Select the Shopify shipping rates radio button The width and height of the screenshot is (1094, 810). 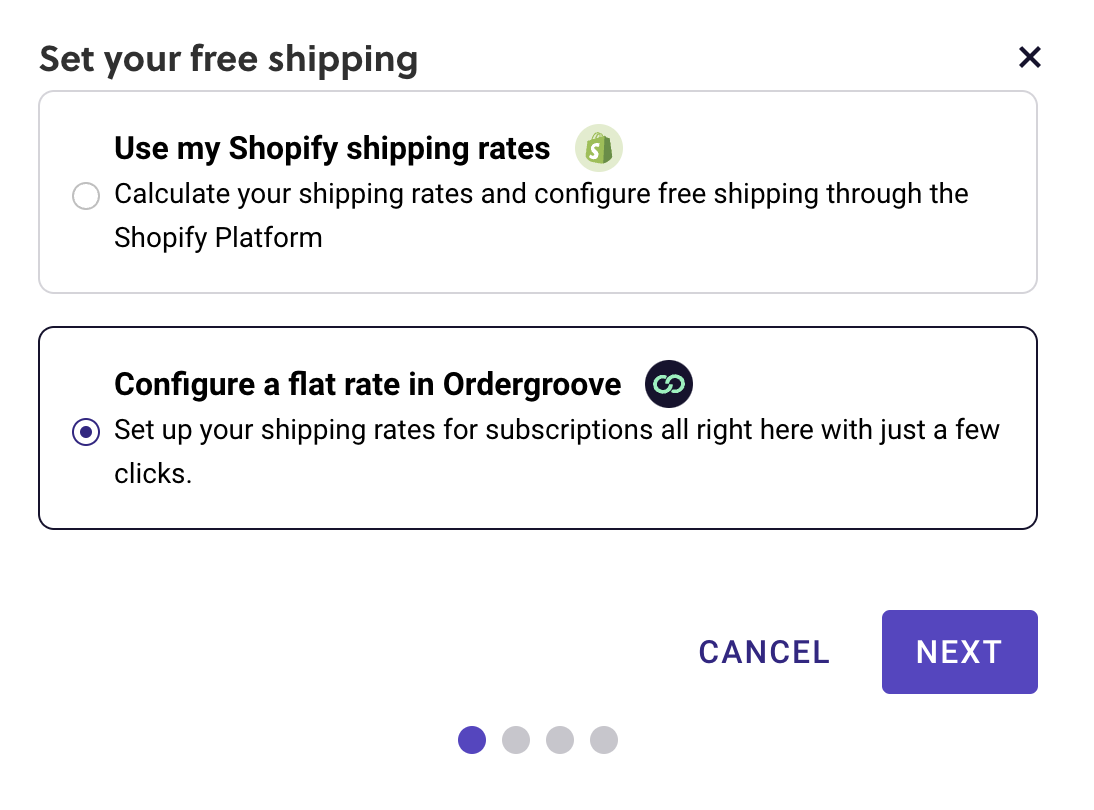point(86,196)
